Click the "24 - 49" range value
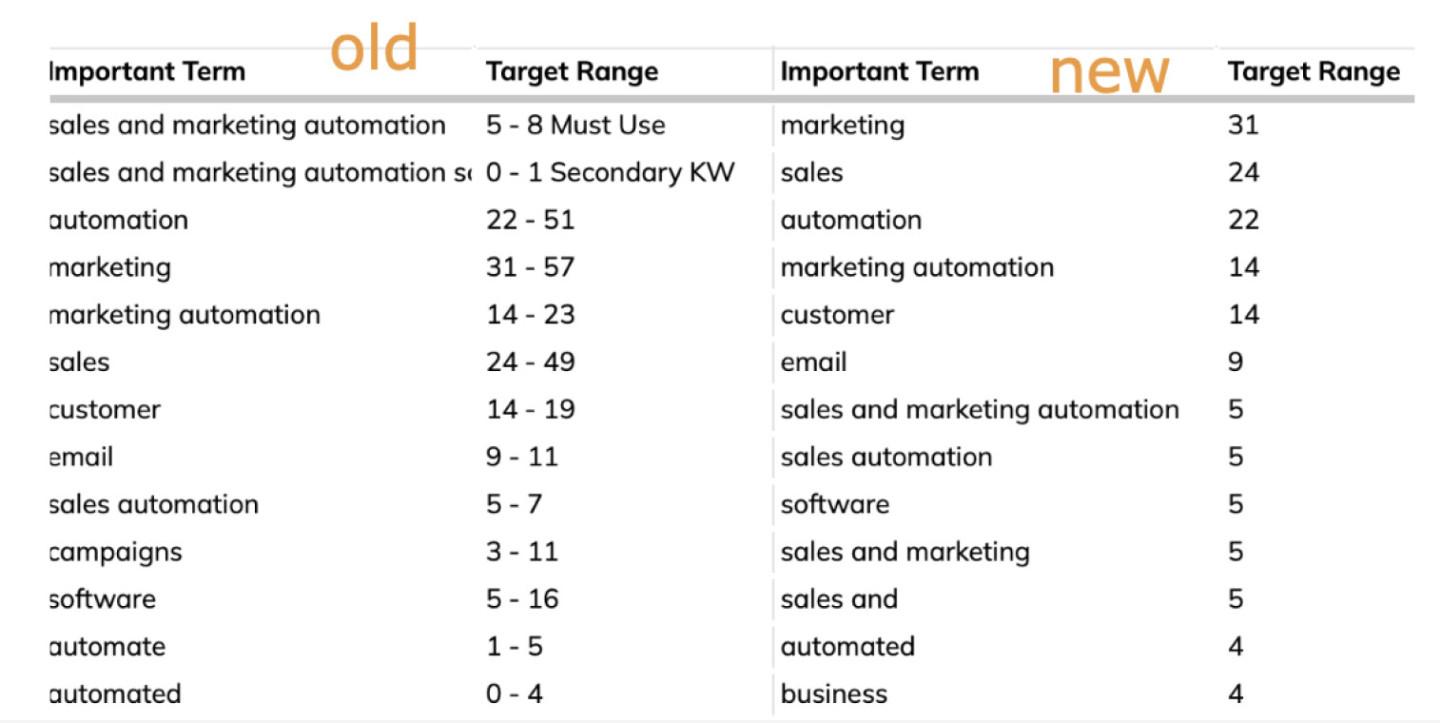The height and width of the screenshot is (723, 1440). 530,362
